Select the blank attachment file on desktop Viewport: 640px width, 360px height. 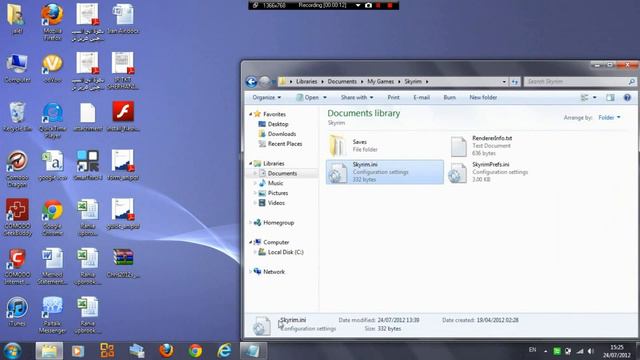tap(87, 117)
